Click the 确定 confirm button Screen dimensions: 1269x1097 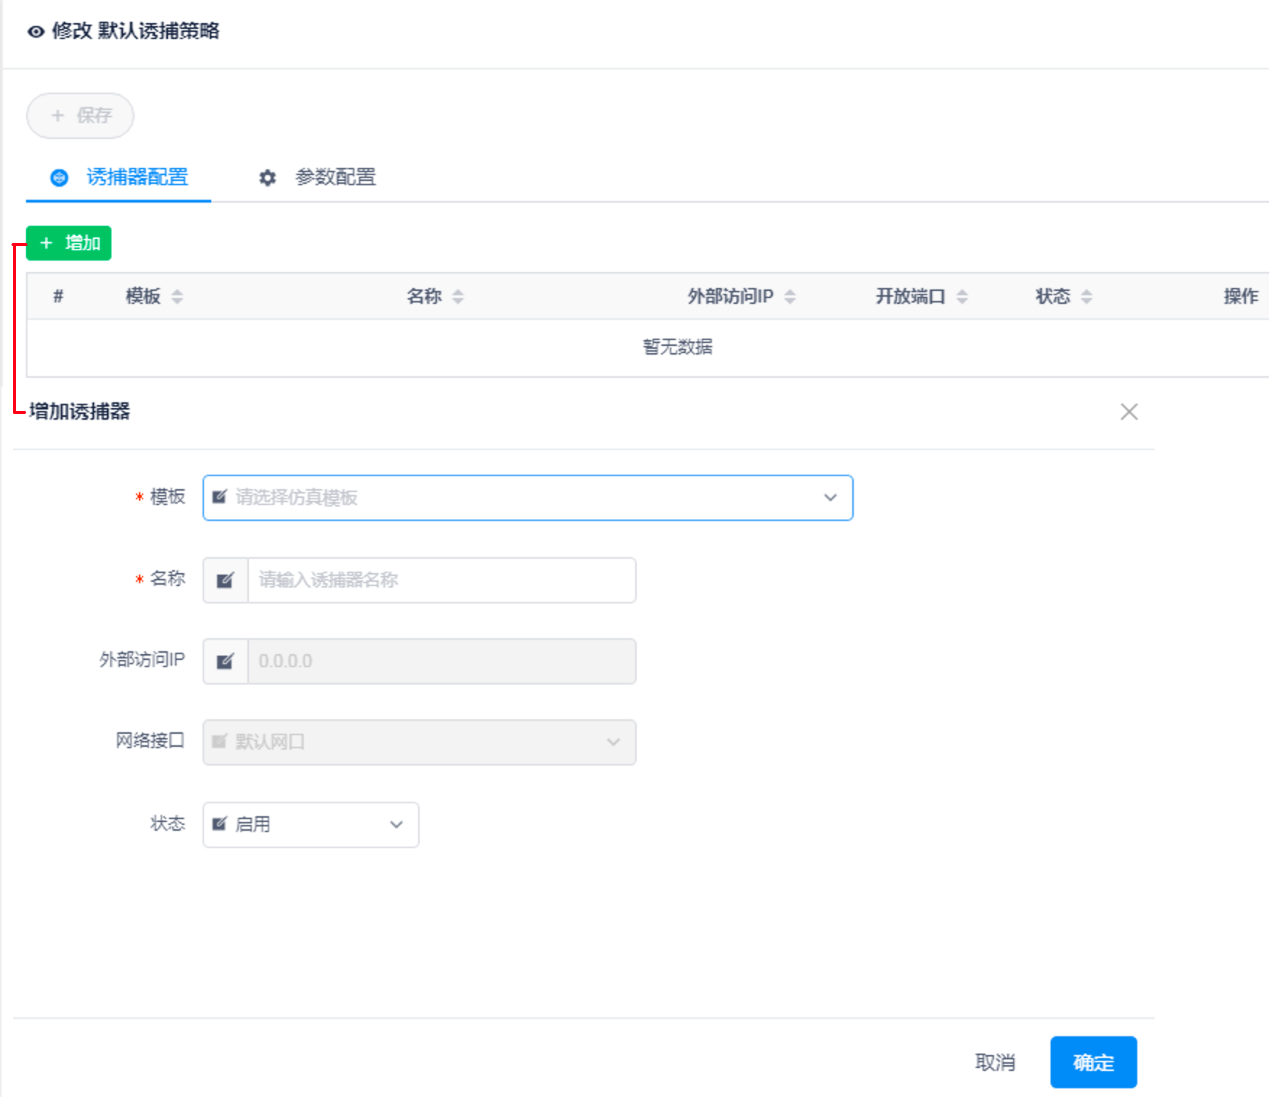point(1093,1062)
